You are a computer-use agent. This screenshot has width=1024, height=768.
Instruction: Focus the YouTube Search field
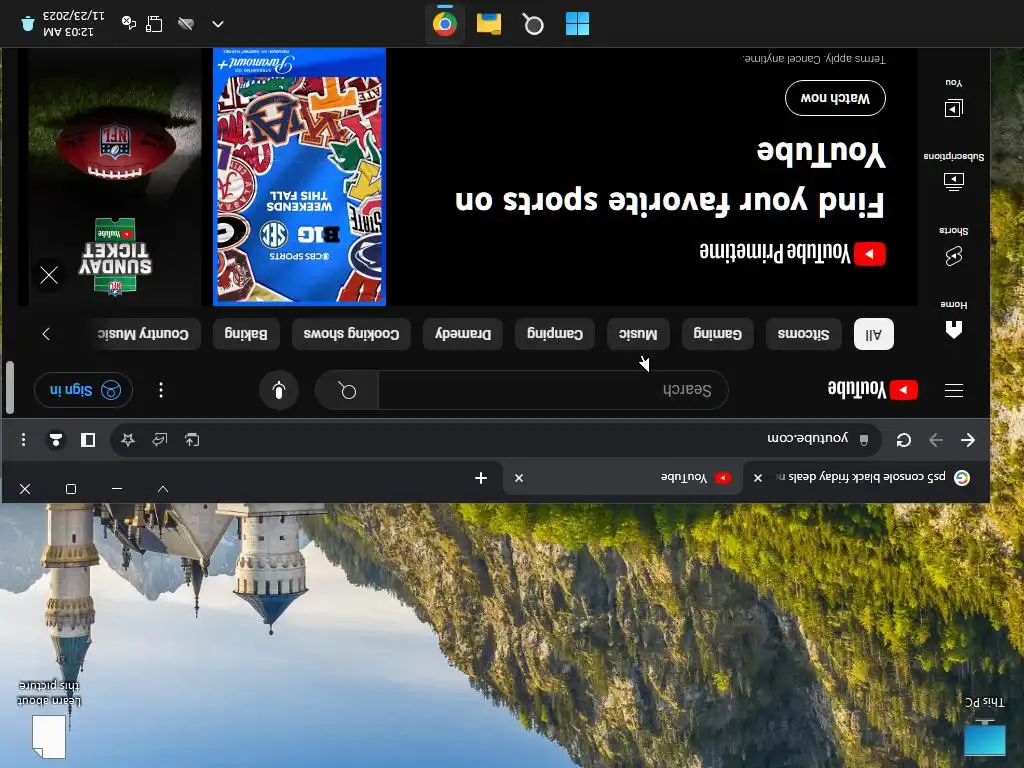[552, 391]
